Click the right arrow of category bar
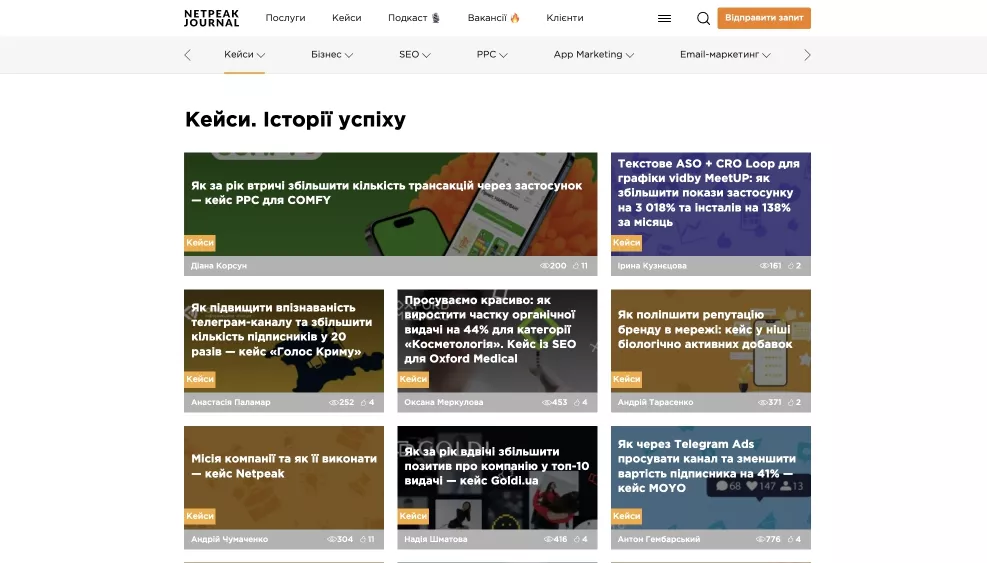Viewport: 987px width, 563px height. click(x=807, y=55)
